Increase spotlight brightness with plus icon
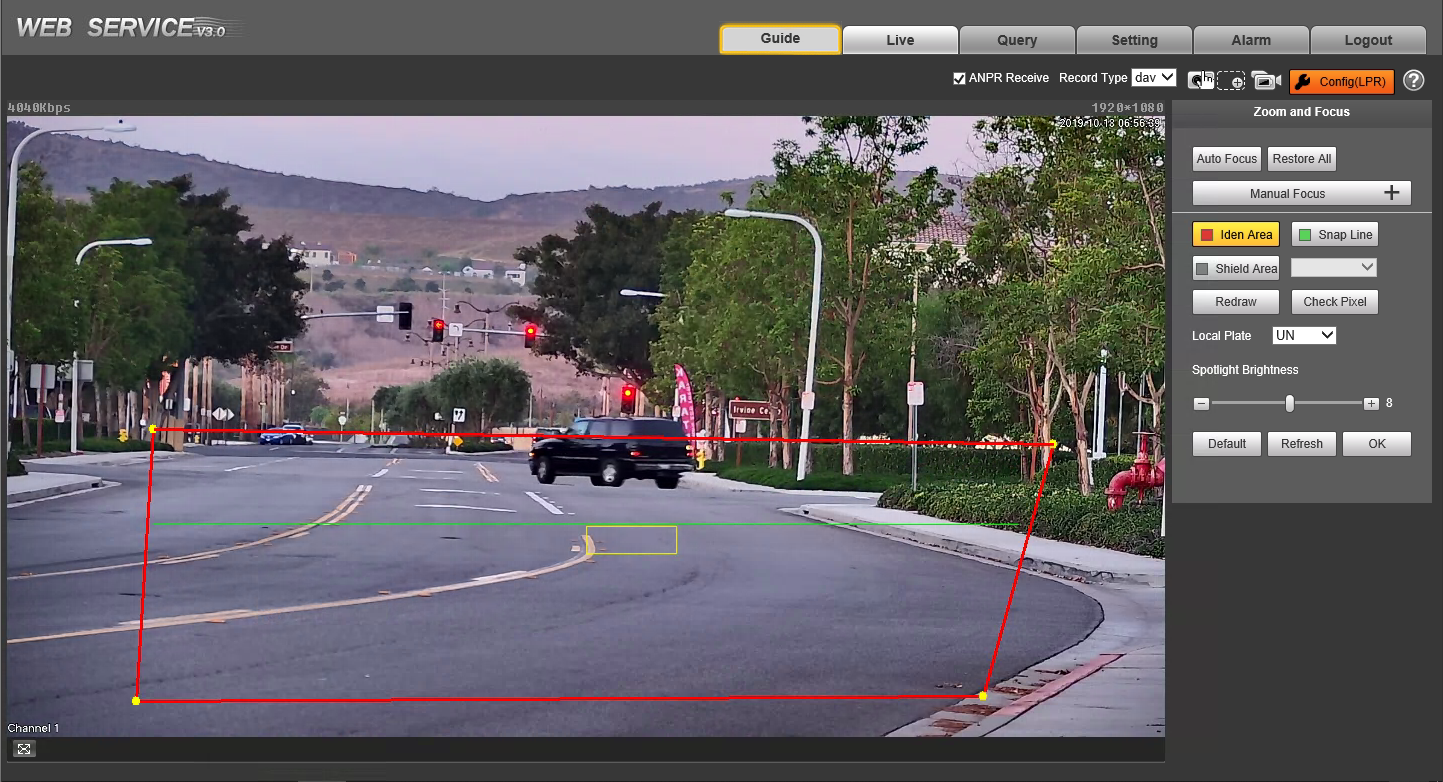 click(1370, 403)
